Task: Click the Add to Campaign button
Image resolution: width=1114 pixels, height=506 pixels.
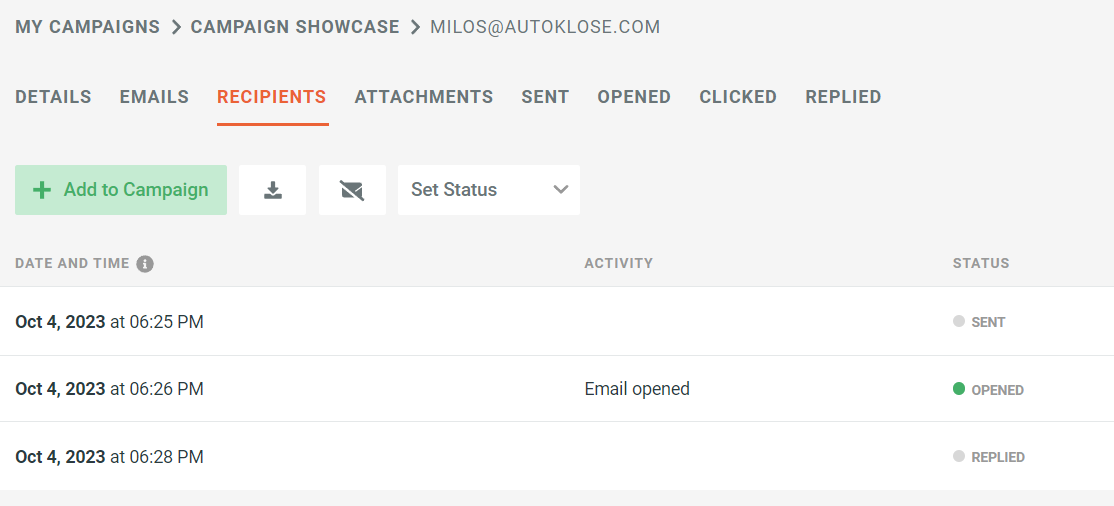Action: click(121, 190)
